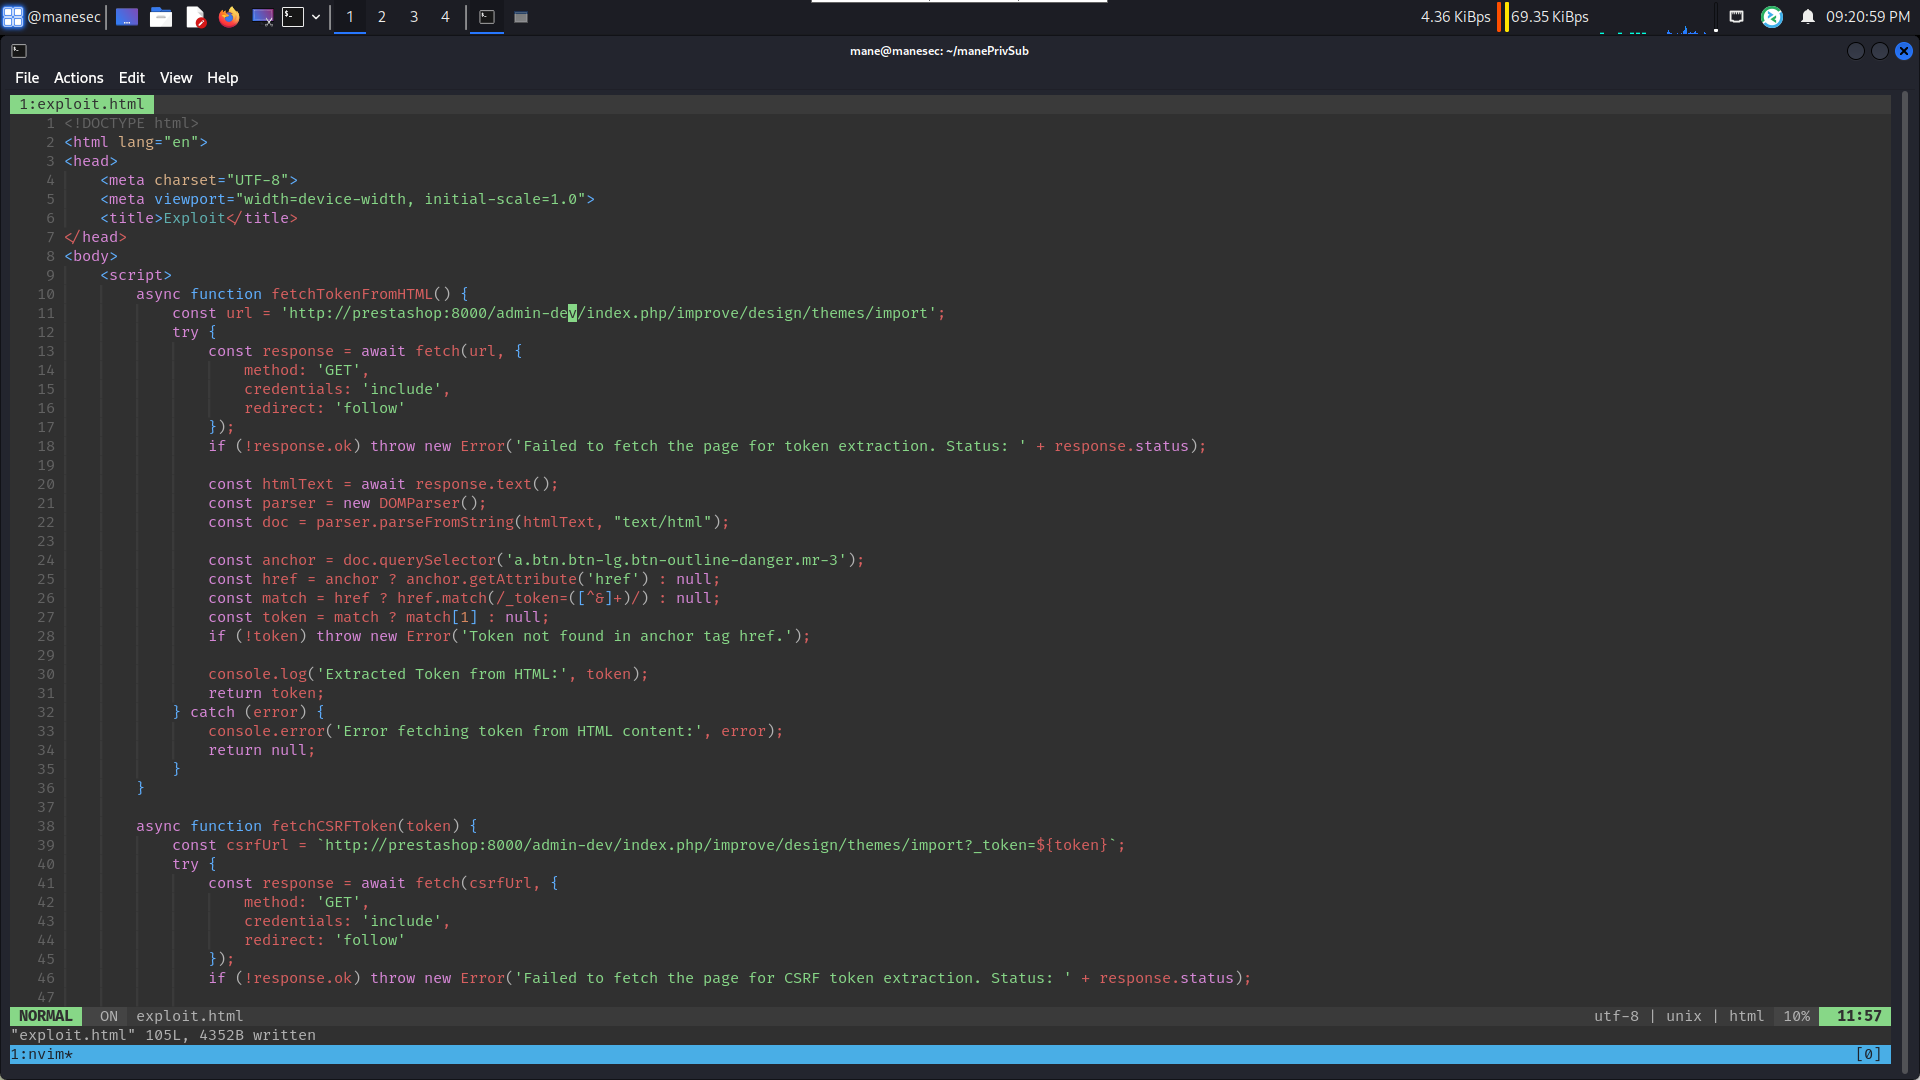Maximize the terminal window
Viewport: 1920px width, 1080px height.
[1880, 51]
